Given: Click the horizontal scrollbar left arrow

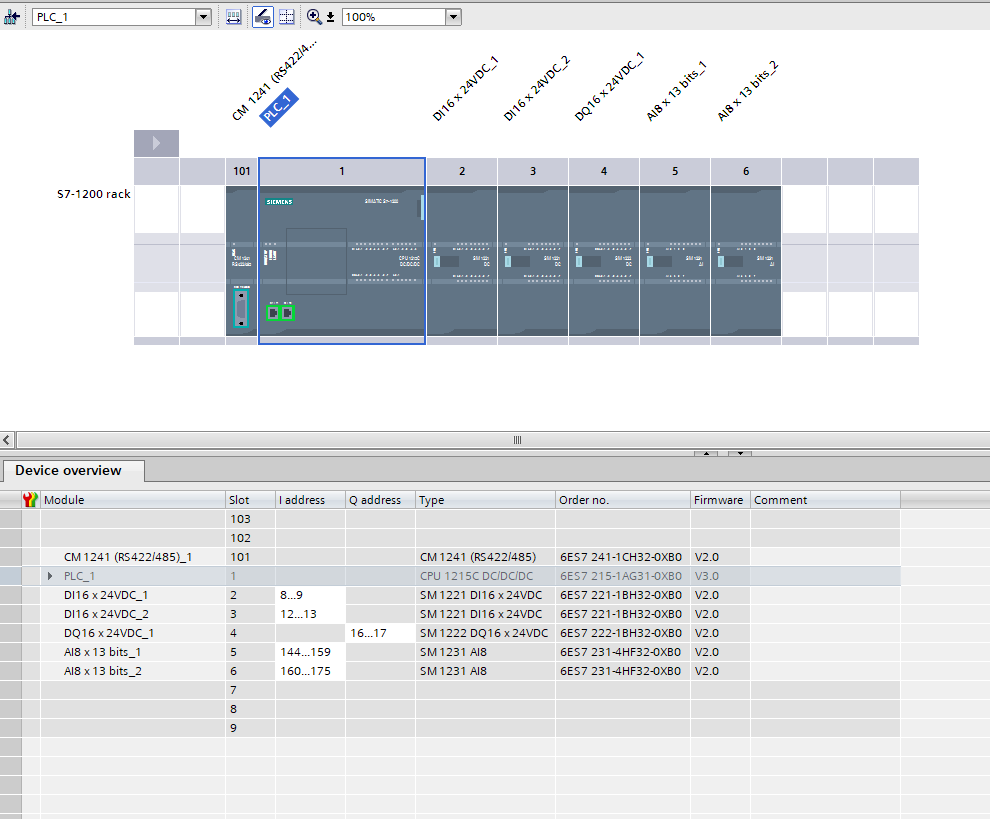Looking at the screenshot, I should [x=7, y=440].
